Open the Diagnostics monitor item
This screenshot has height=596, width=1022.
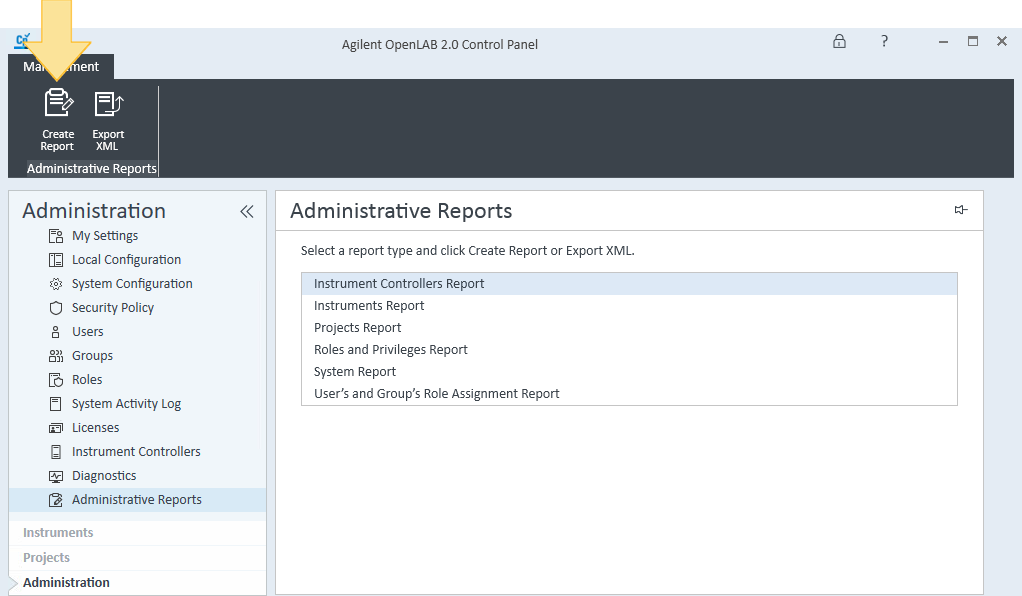pos(104,475)
